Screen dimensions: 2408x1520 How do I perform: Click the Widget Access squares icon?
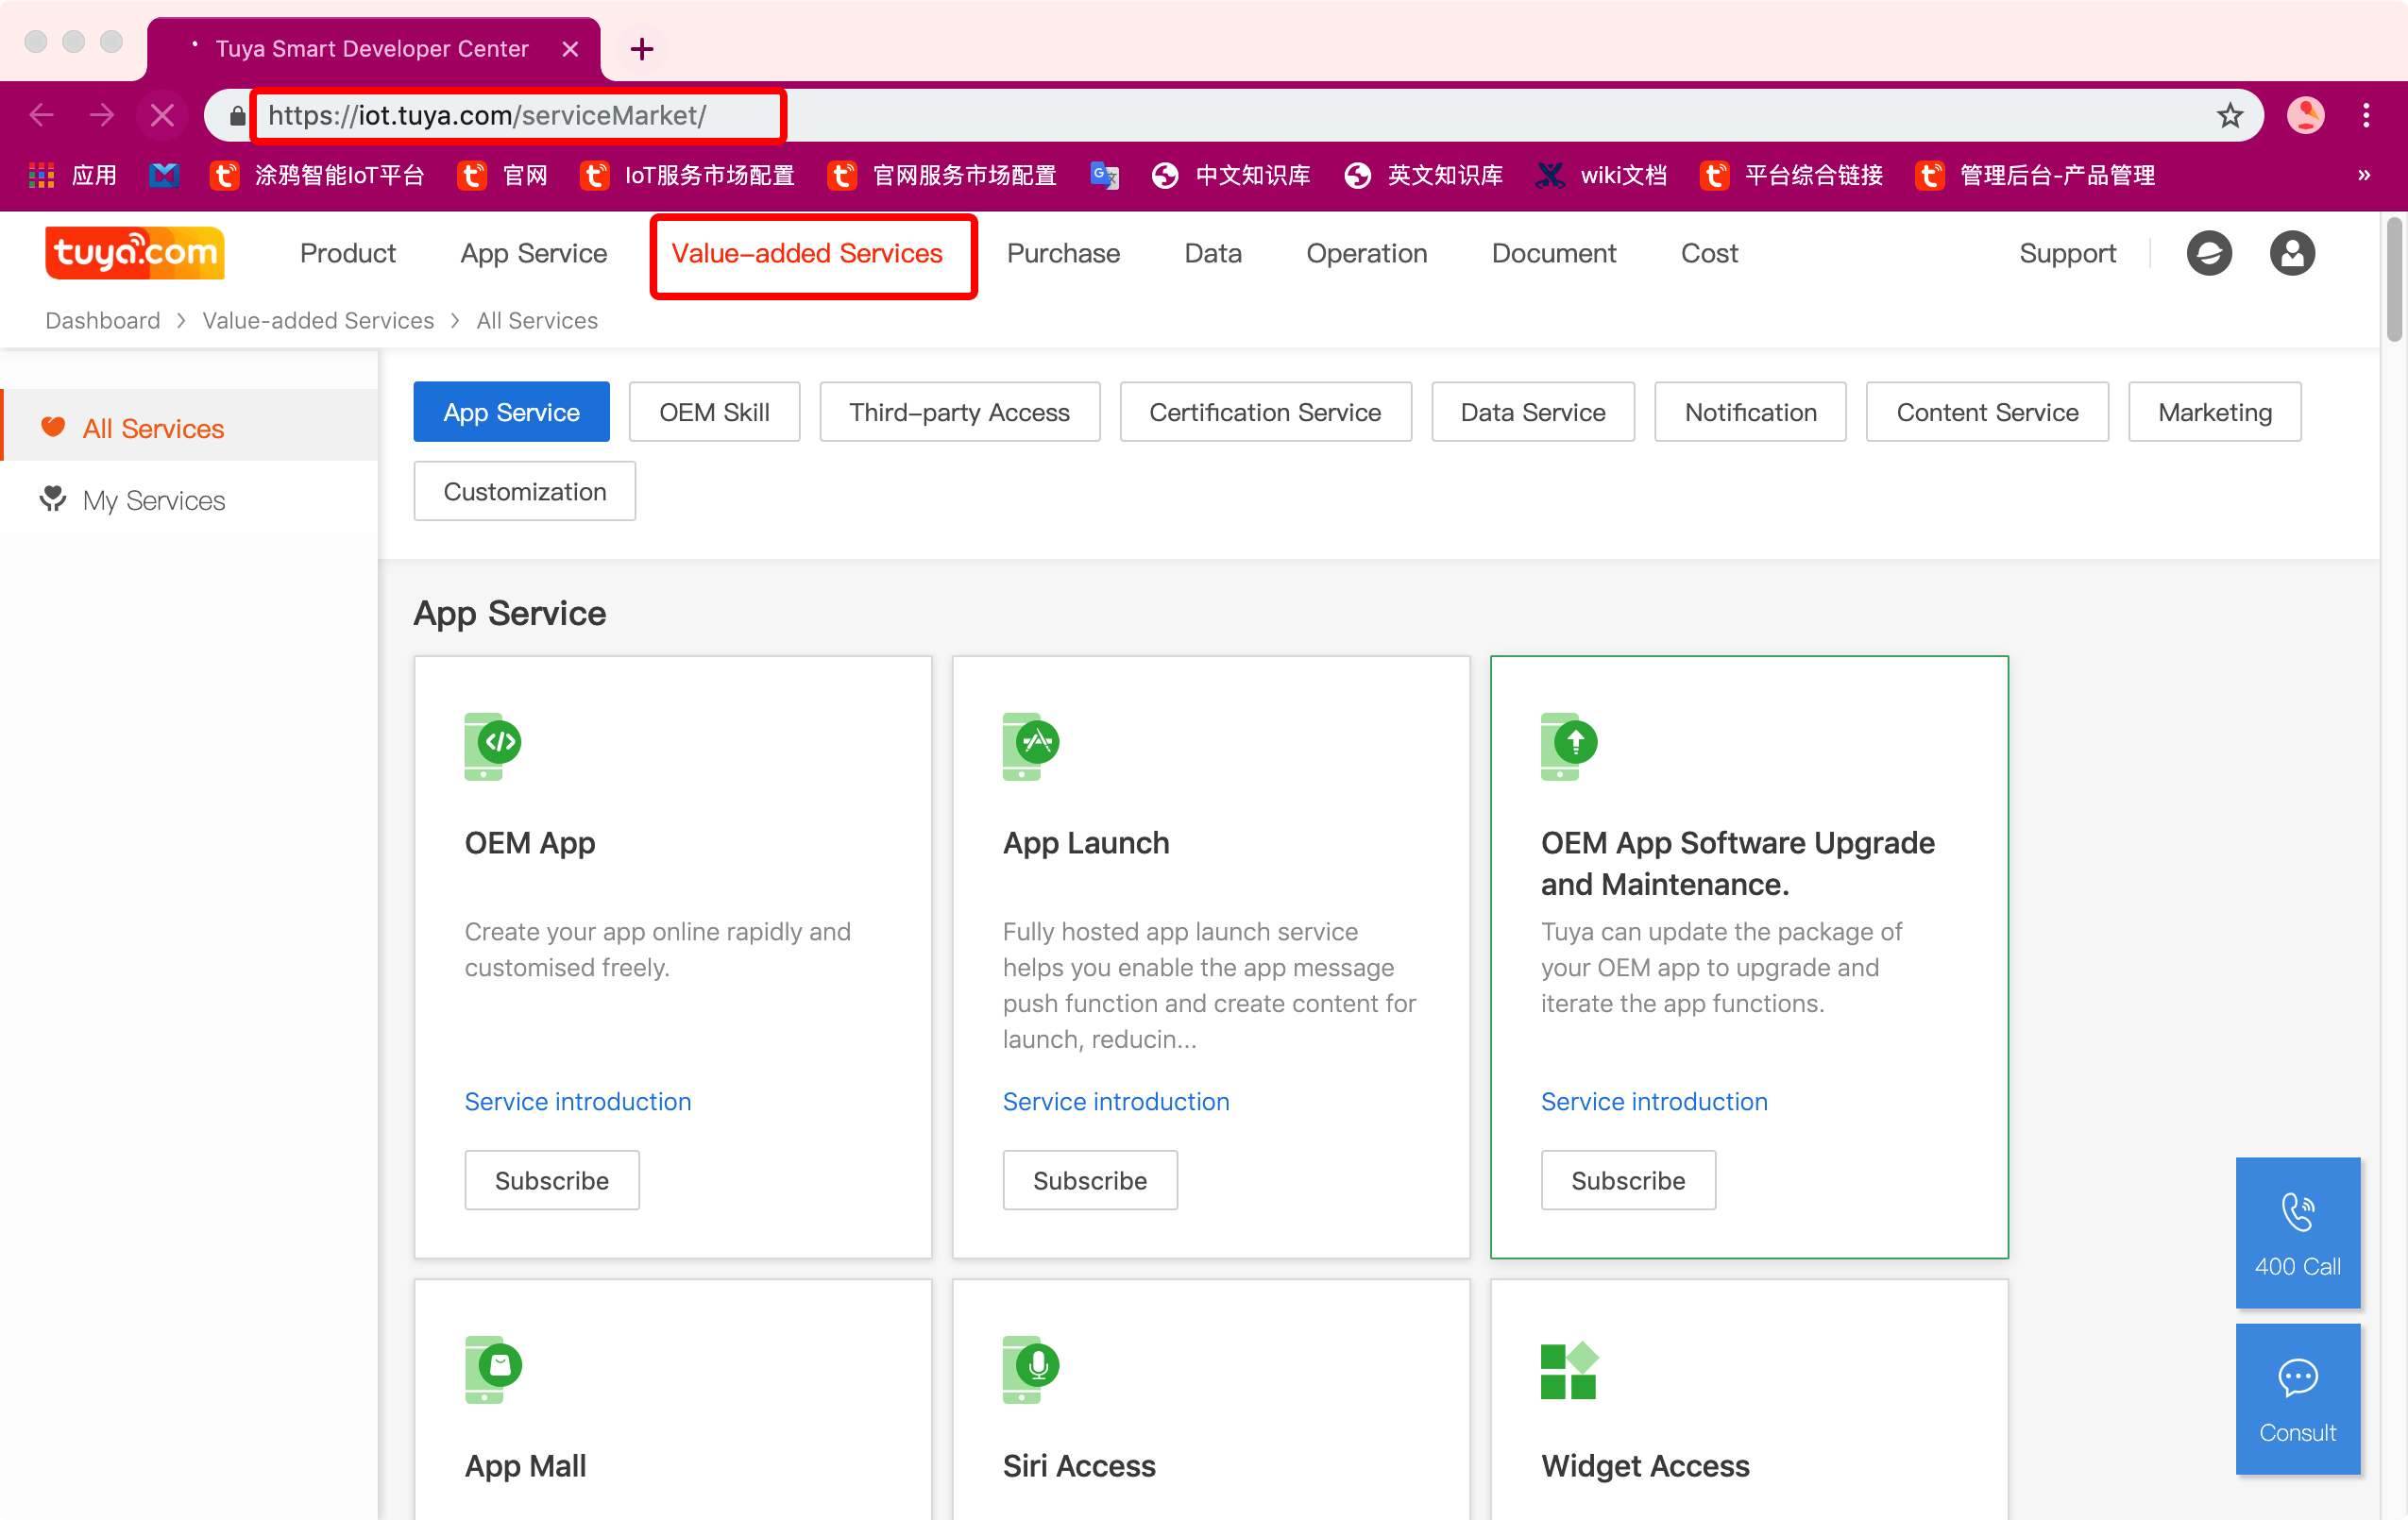1569,1370
